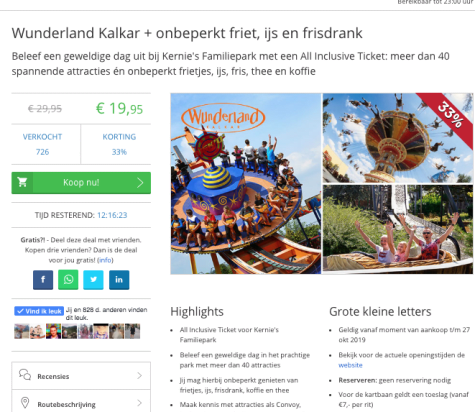475x412 pixels.
Task: Expand the Routebeschrijving section chevron
Action: pyautogui.click(x=140, y=403)
